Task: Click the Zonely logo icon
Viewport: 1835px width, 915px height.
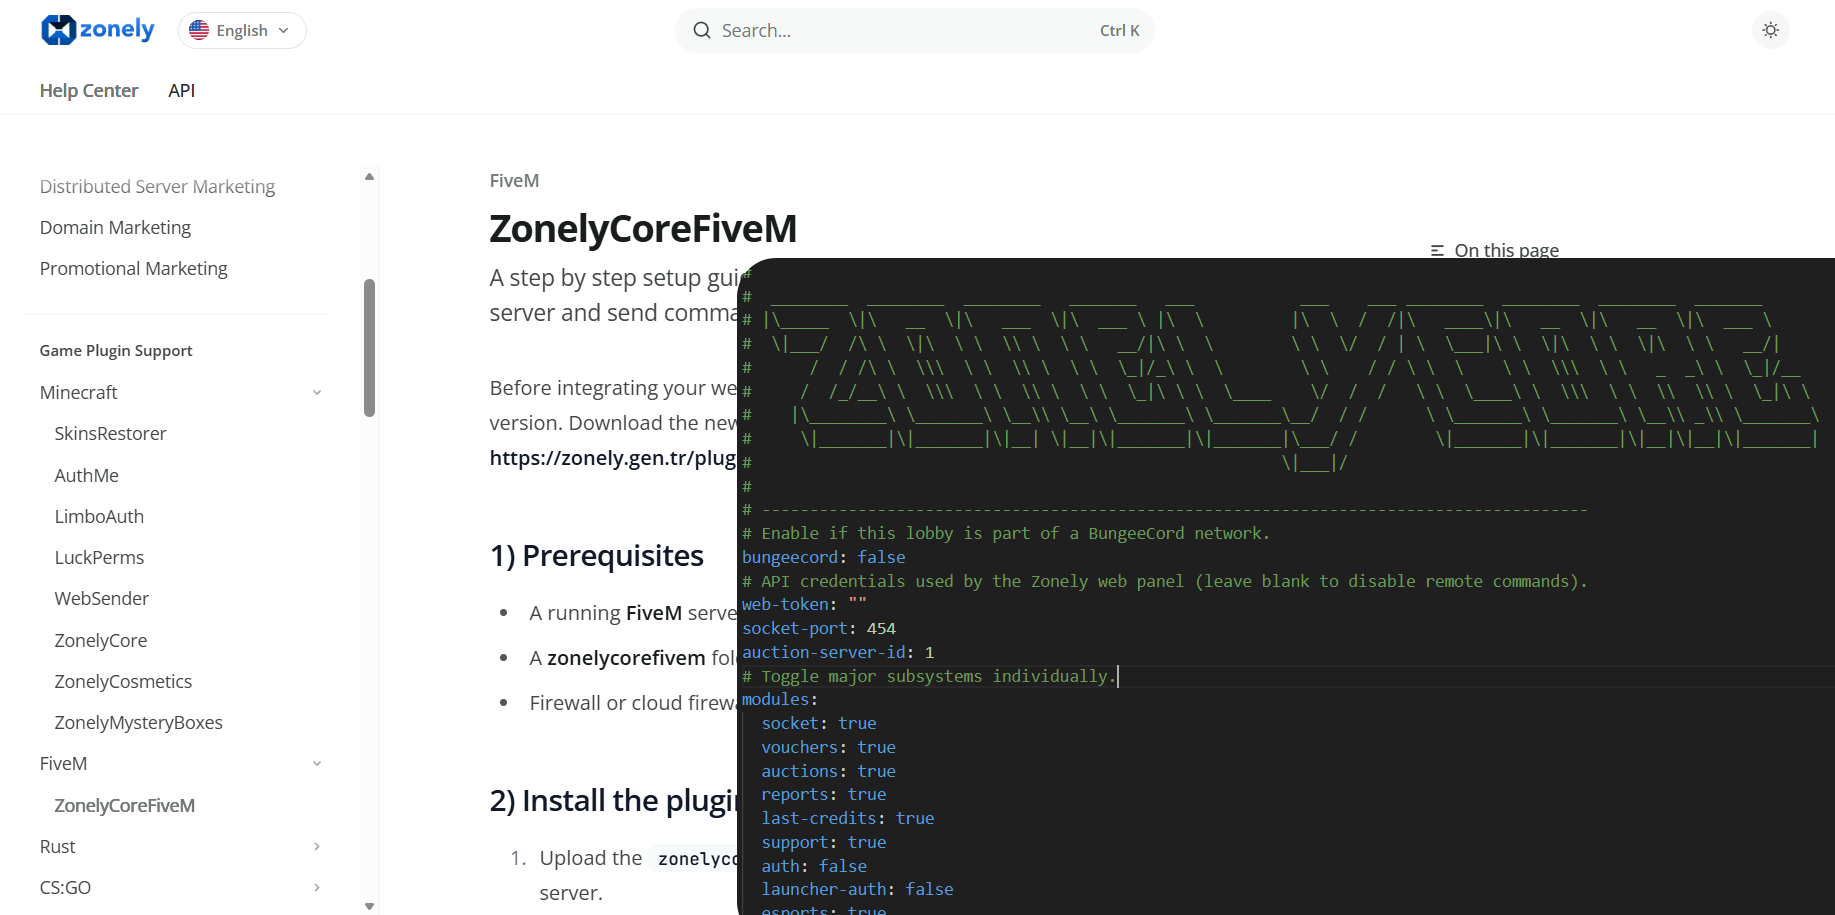Action: click(x=58, y=30)
